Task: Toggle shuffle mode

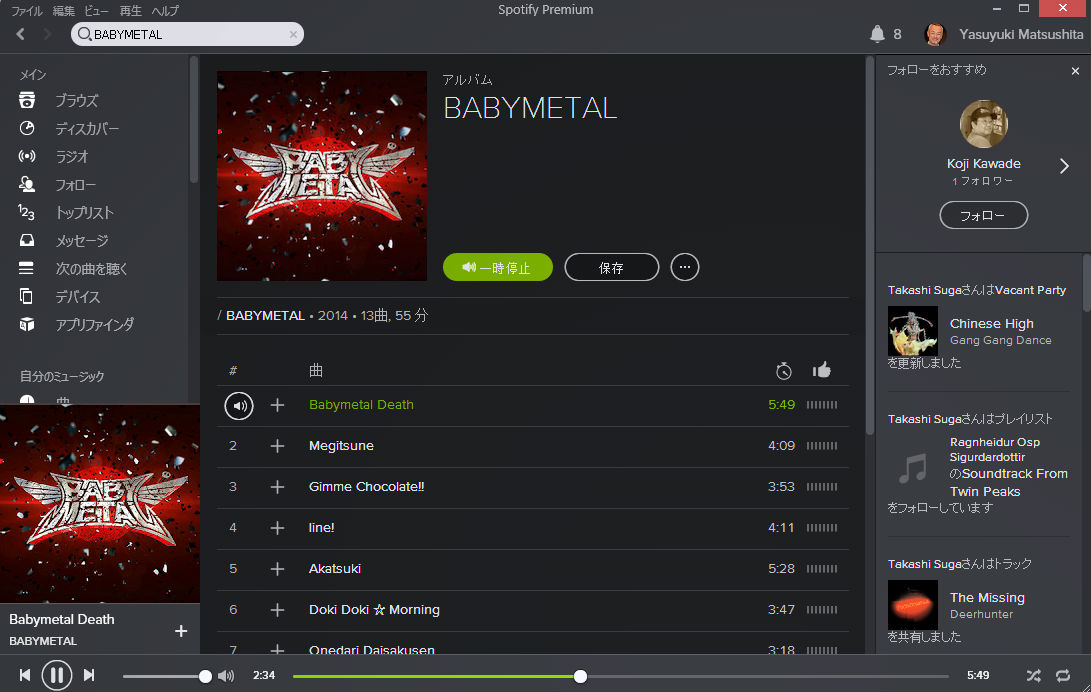Action: coord(1034,675)
